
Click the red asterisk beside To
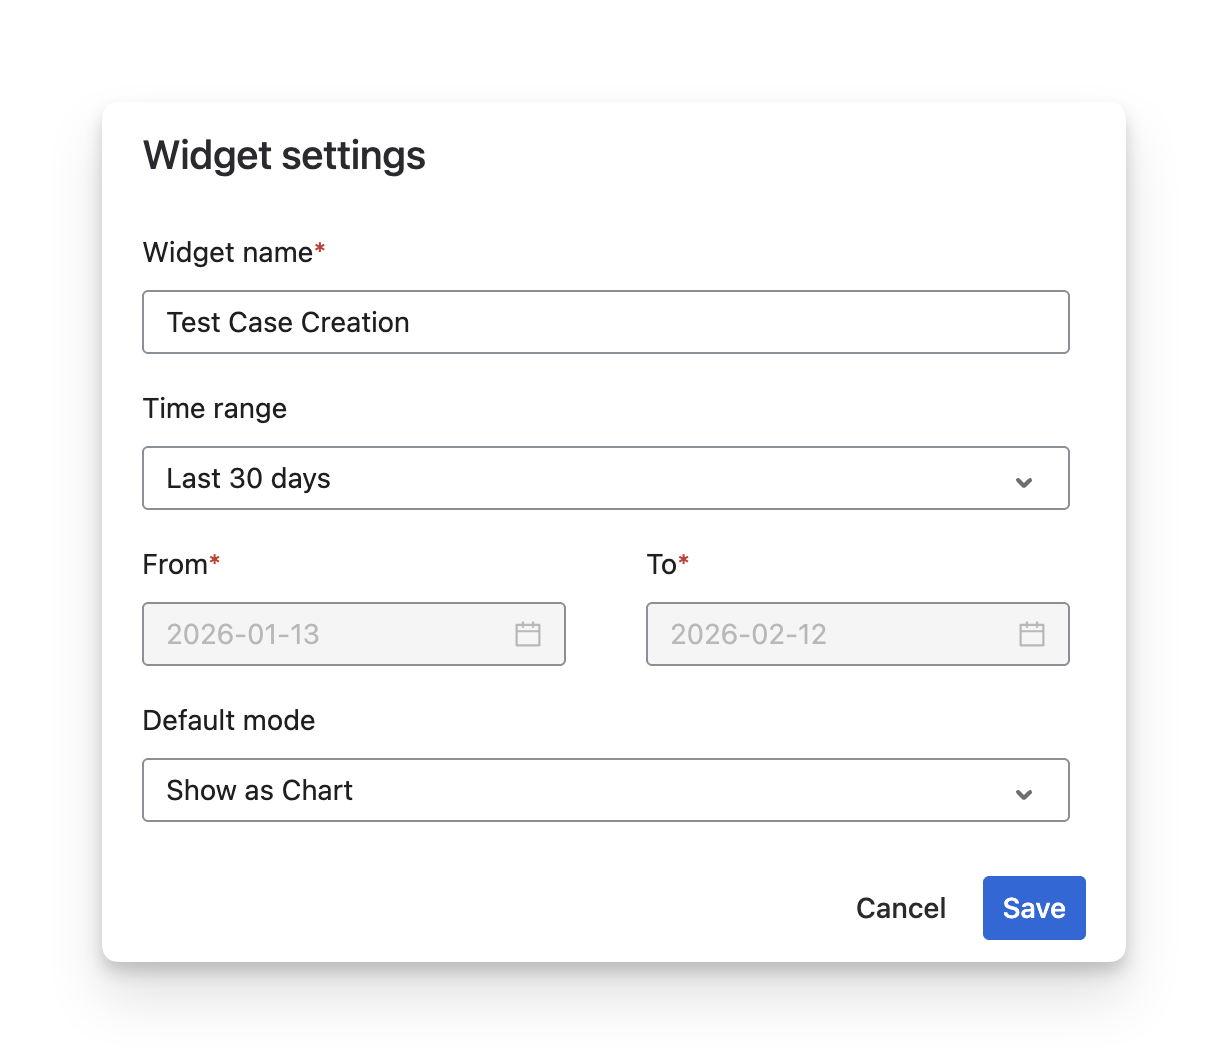(x=684, y=562)
